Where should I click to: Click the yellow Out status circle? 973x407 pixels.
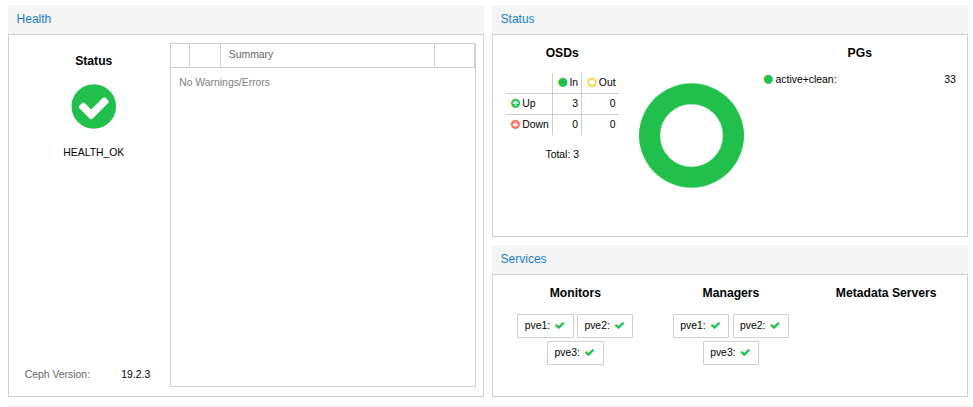591,82
